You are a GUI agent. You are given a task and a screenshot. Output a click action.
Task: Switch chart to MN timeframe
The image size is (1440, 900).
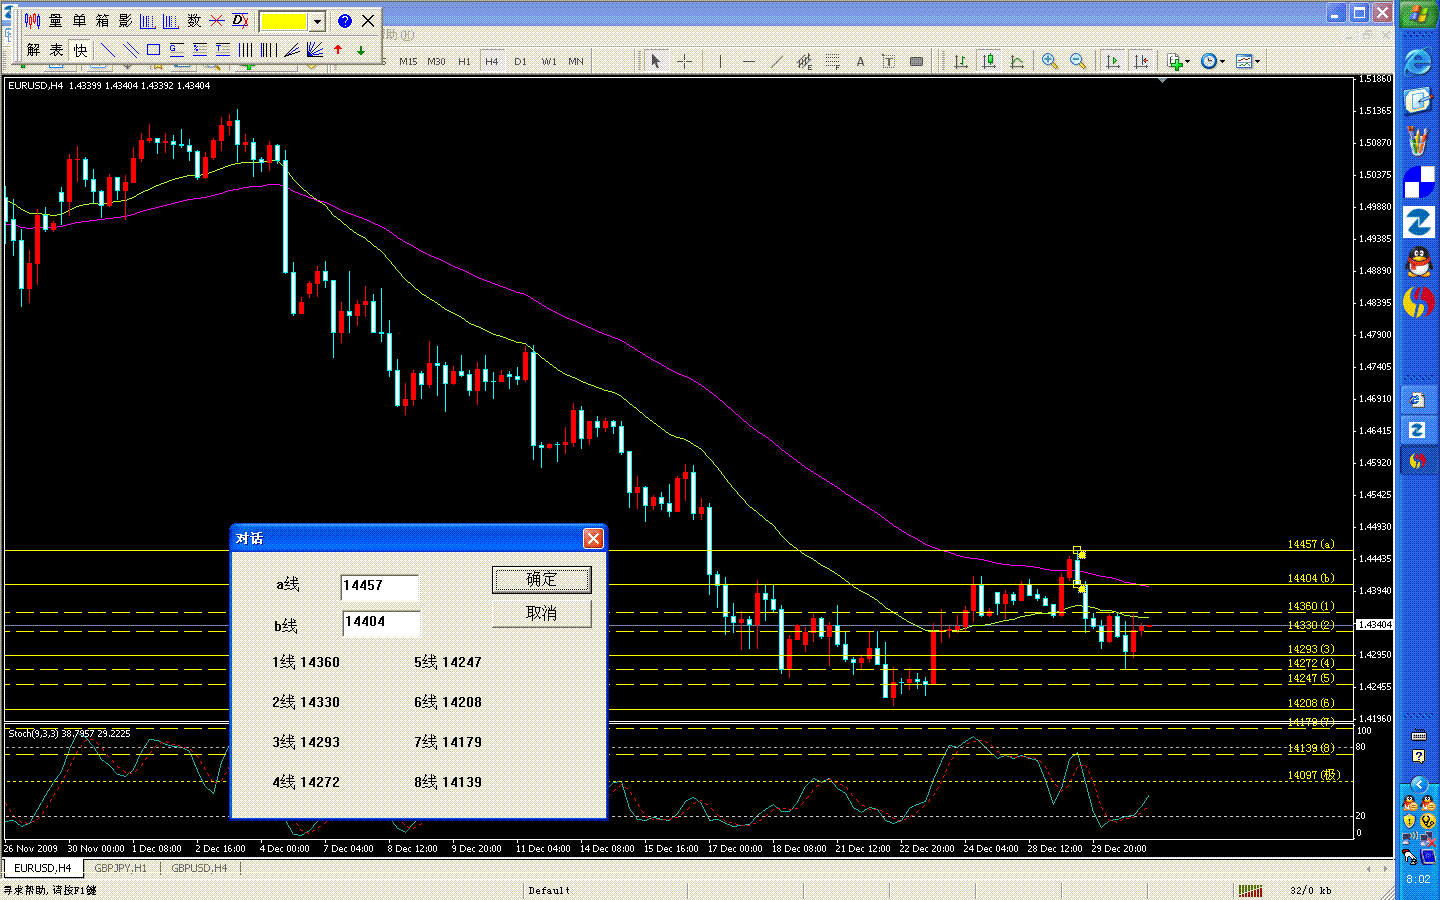click(x=576, y=61)
